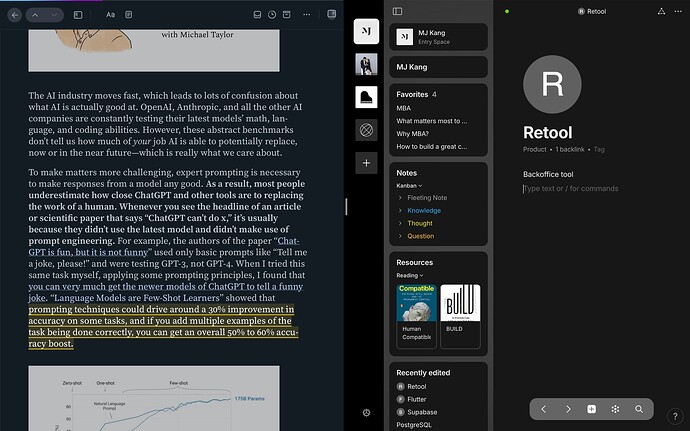Open the MBA favorite
Screen dimensions: 690x431
tap(404, 108)
